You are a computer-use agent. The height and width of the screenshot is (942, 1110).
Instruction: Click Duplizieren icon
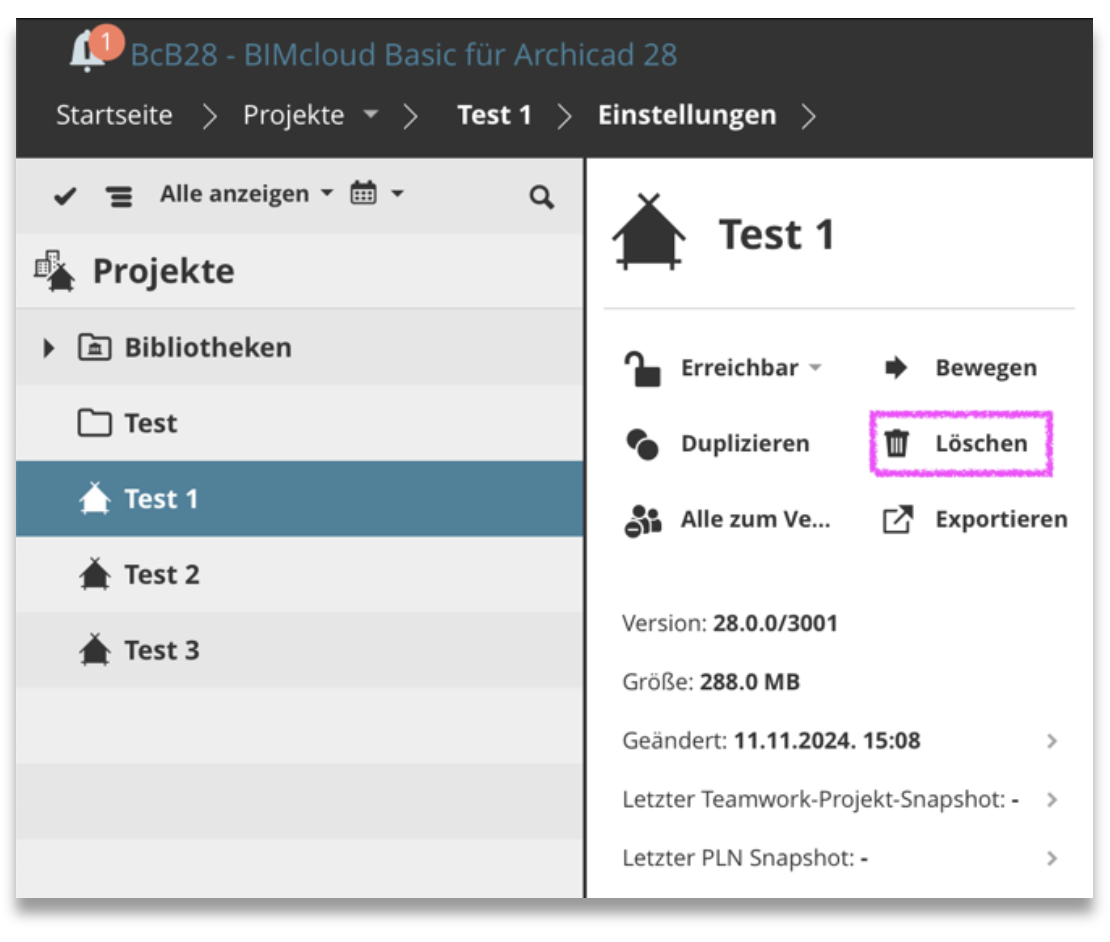click(x=643, y=444)
